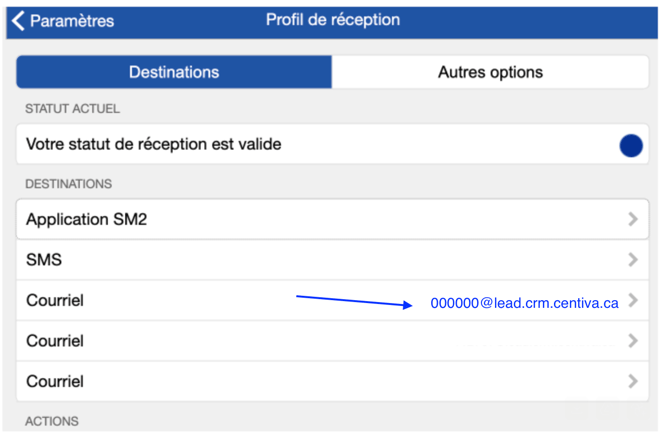Open the last Courriel destination row
Screen dimensions: 670x442
click(55, 381)
